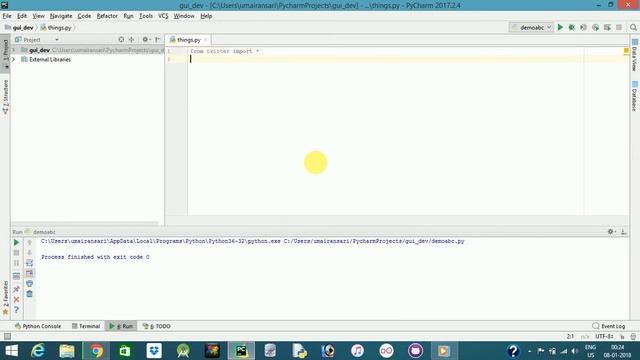Screen dimensions: 640x360
Task: Open Run panel settings gear
Action: click(611, 231)
